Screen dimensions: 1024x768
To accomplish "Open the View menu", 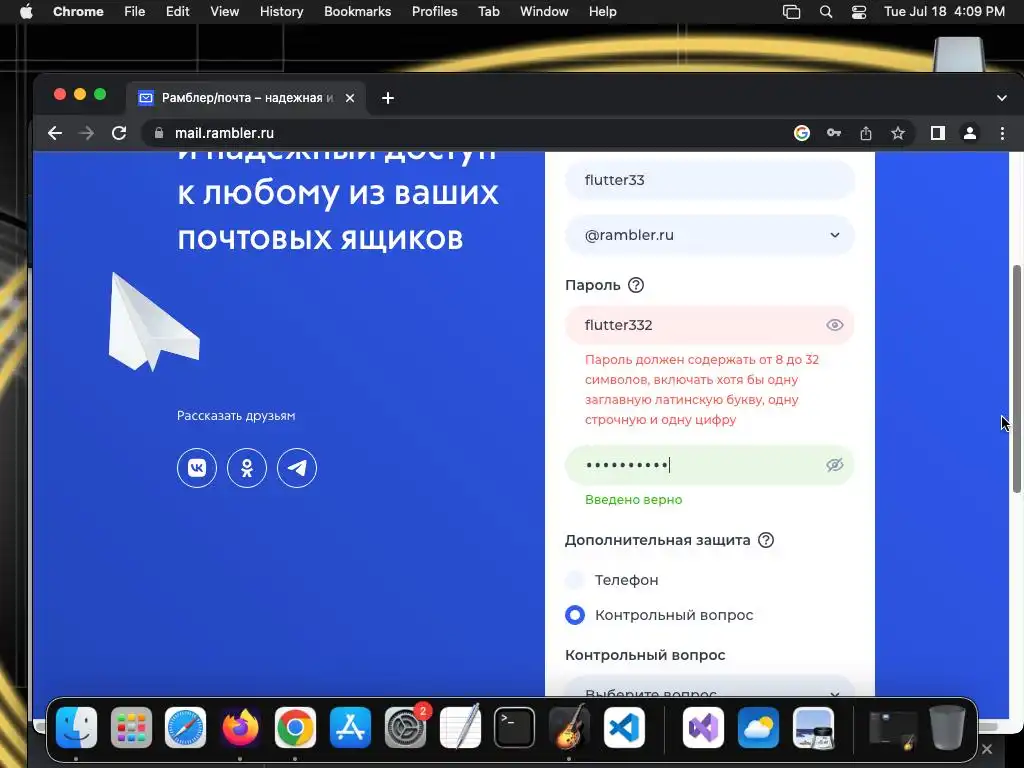I will [x=224, y=12].
